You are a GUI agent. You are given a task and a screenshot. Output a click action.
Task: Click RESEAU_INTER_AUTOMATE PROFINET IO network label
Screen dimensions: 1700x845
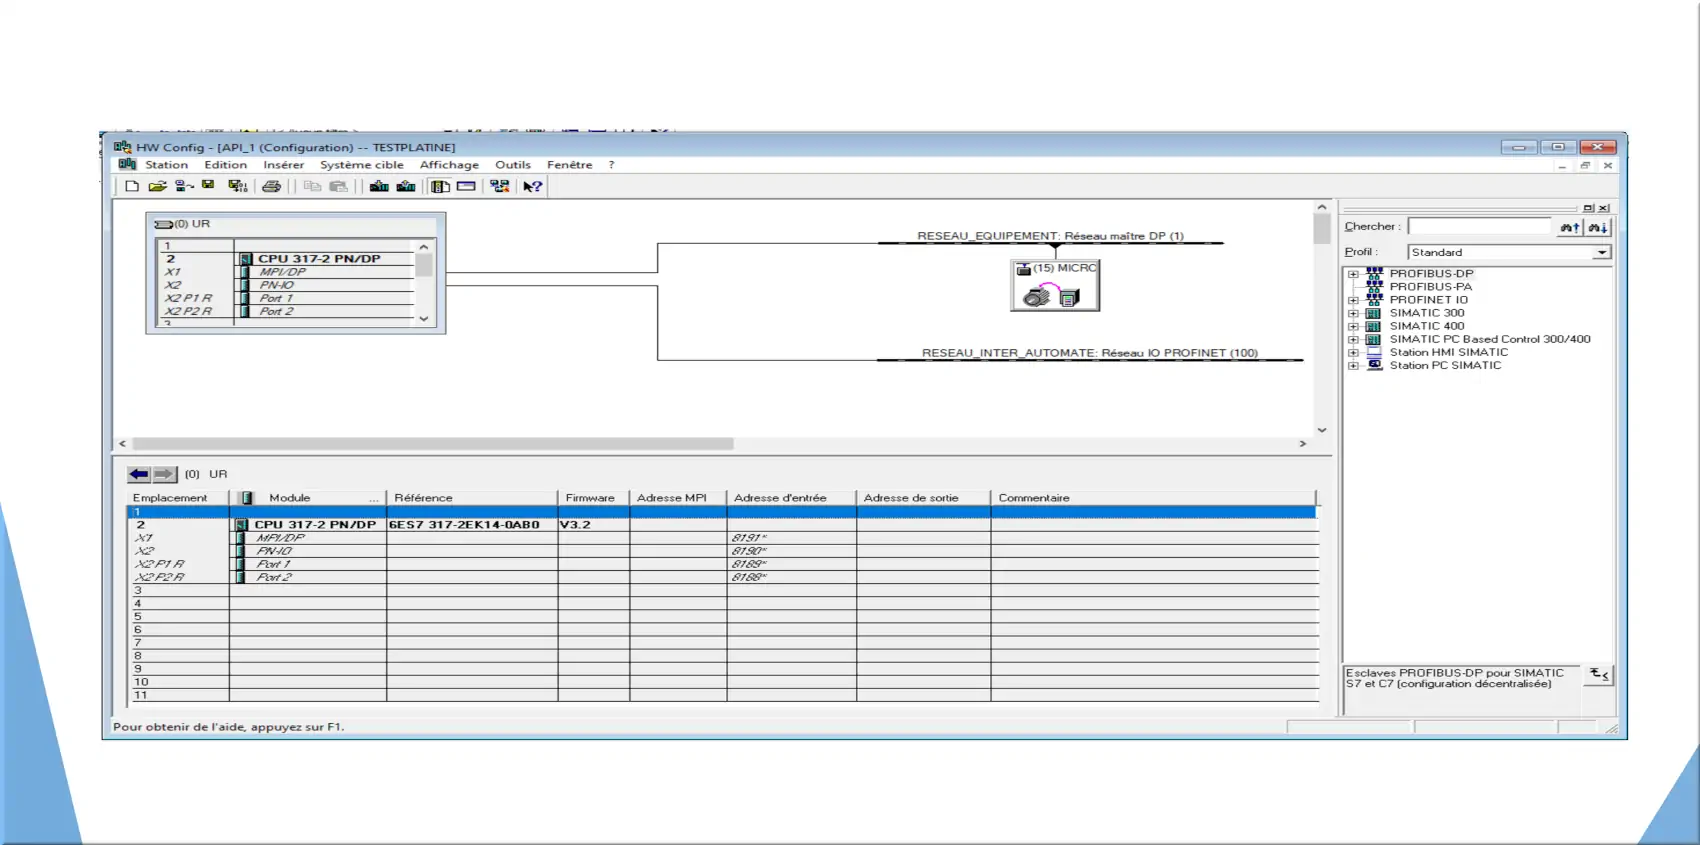1089,353
